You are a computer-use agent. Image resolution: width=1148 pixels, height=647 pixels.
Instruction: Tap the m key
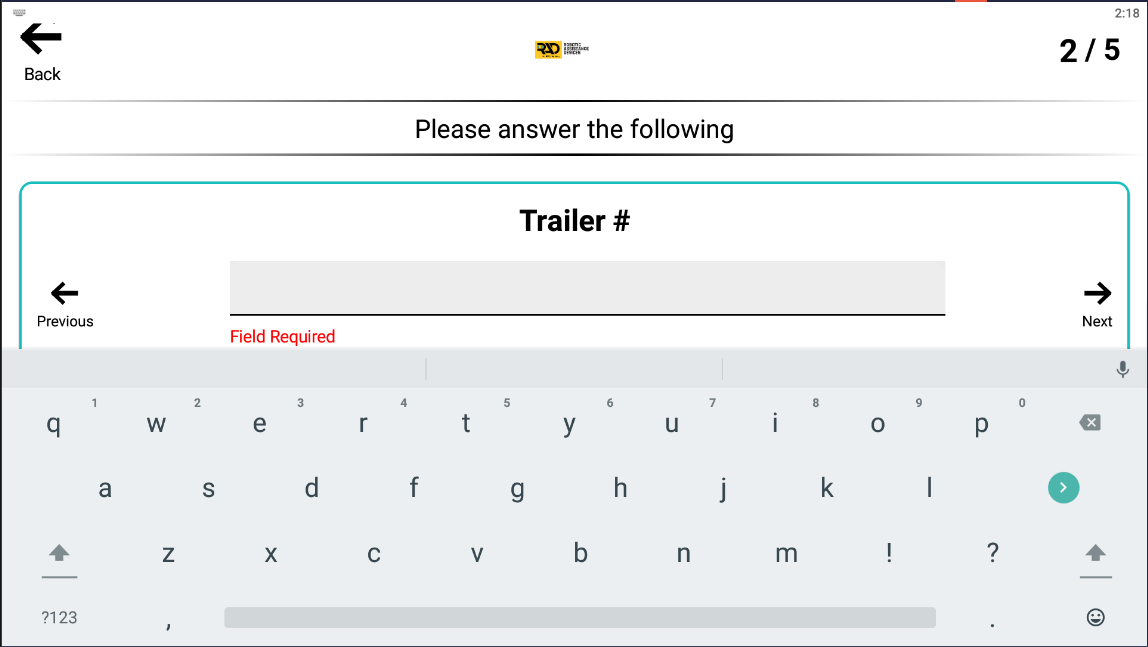coord(786,553)
